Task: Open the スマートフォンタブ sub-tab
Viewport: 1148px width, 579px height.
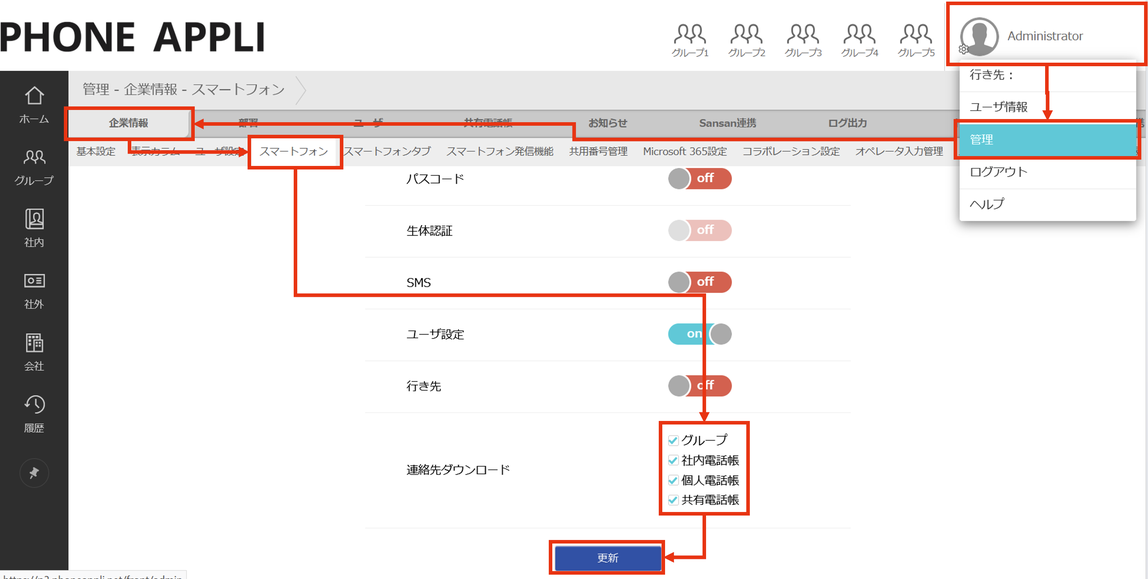Action: point(387,152)
